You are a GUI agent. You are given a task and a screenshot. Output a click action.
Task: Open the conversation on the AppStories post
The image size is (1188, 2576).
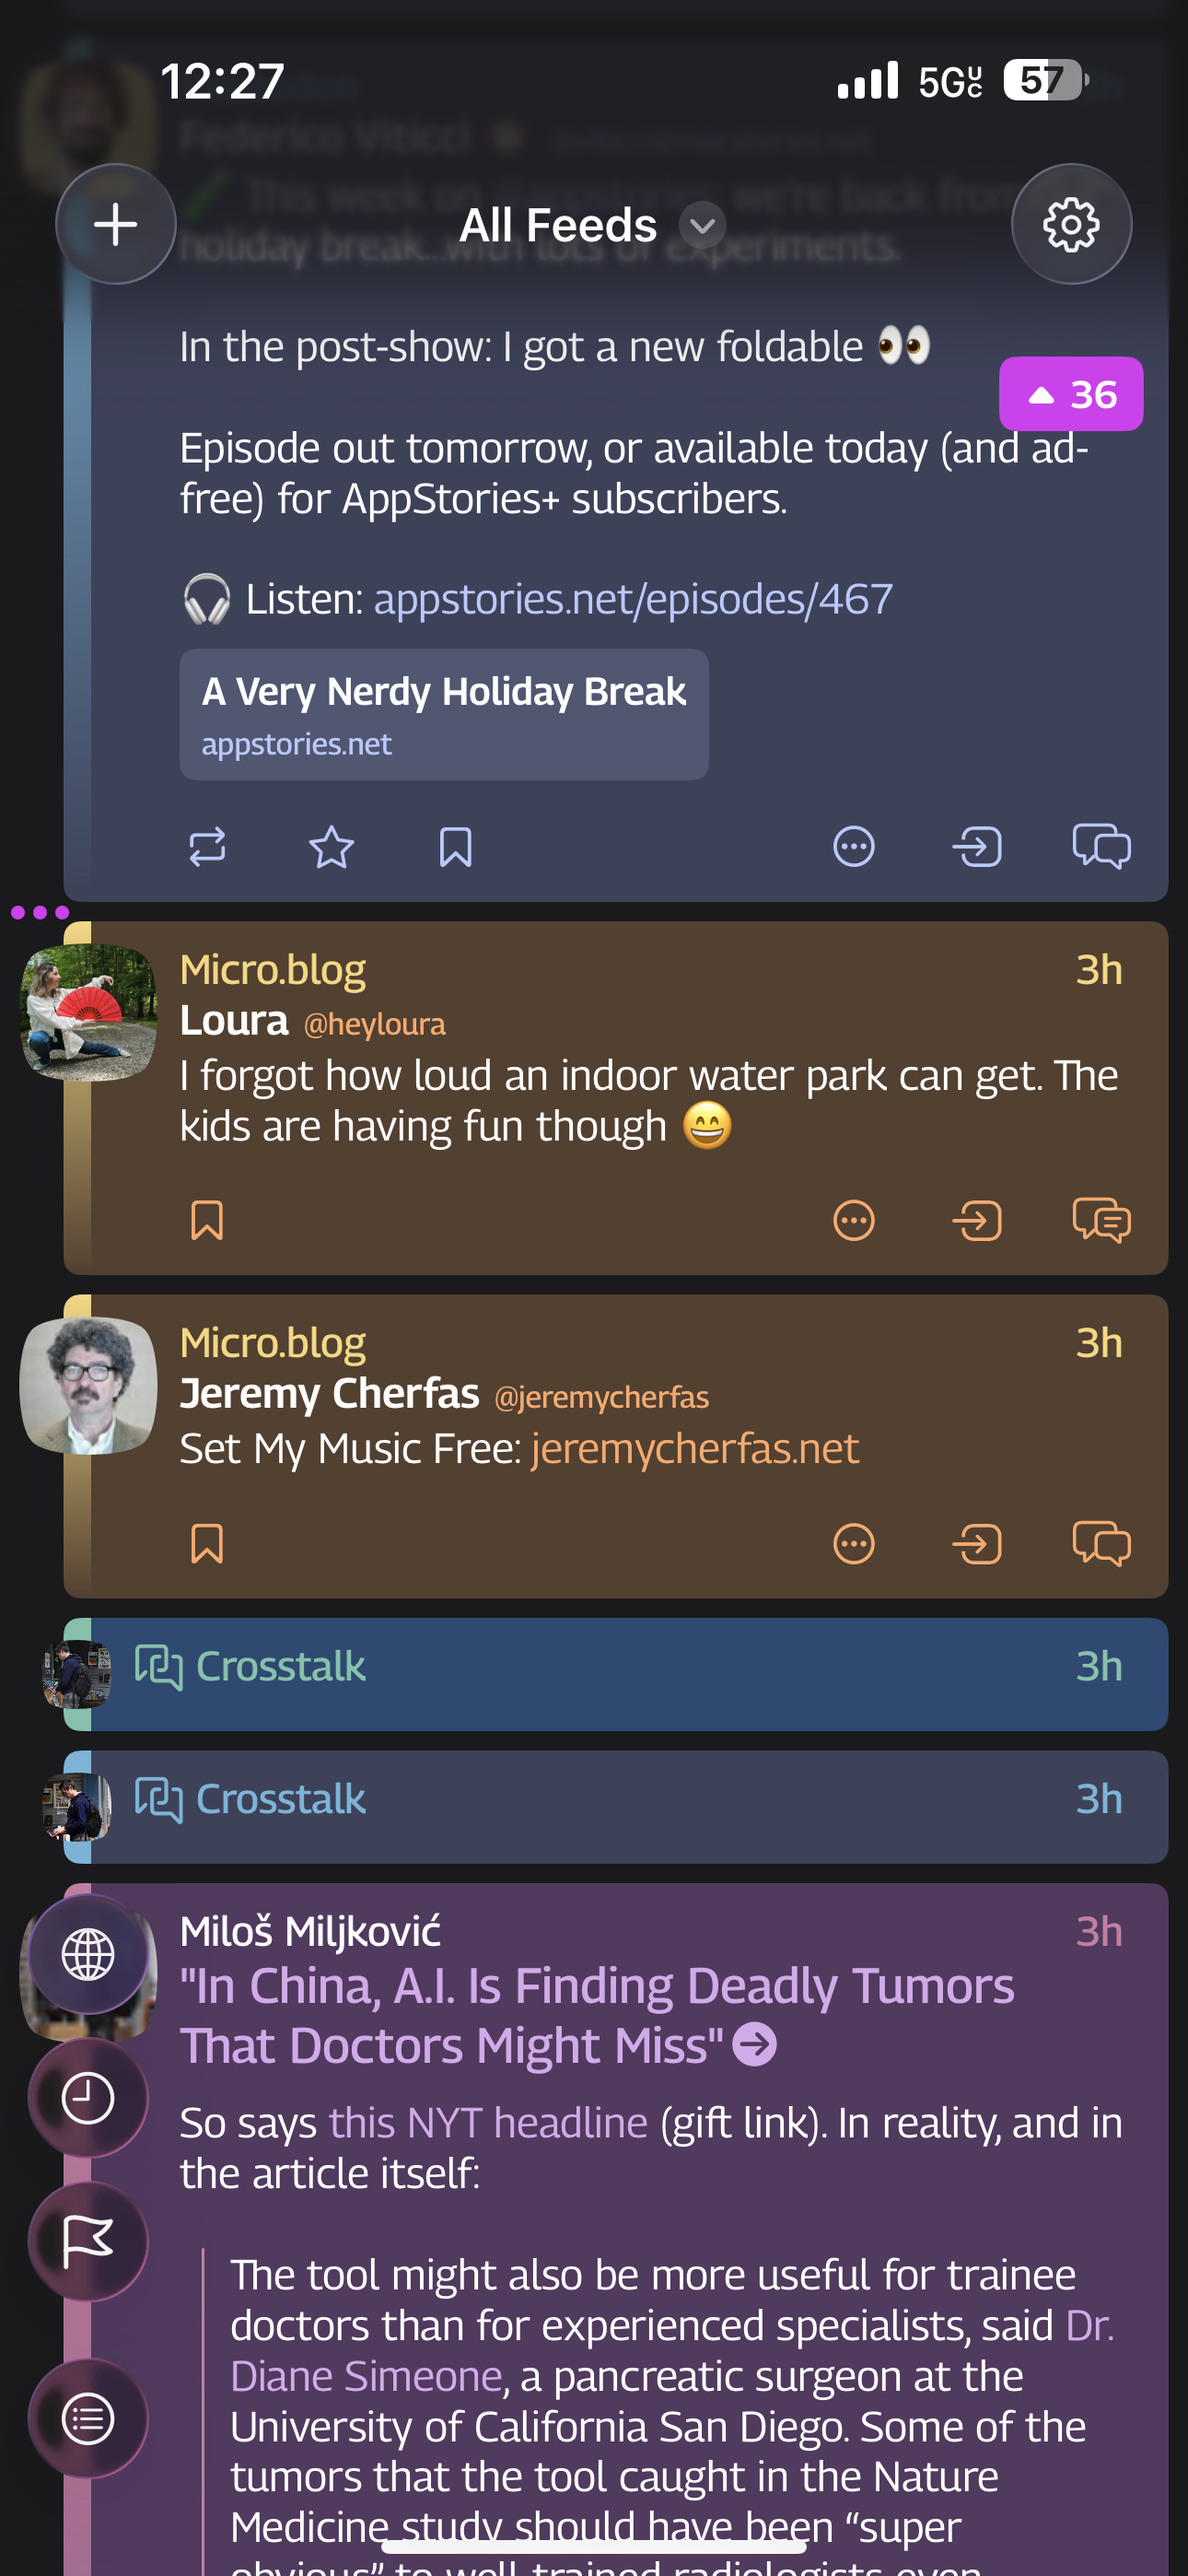click(1101, 847)
